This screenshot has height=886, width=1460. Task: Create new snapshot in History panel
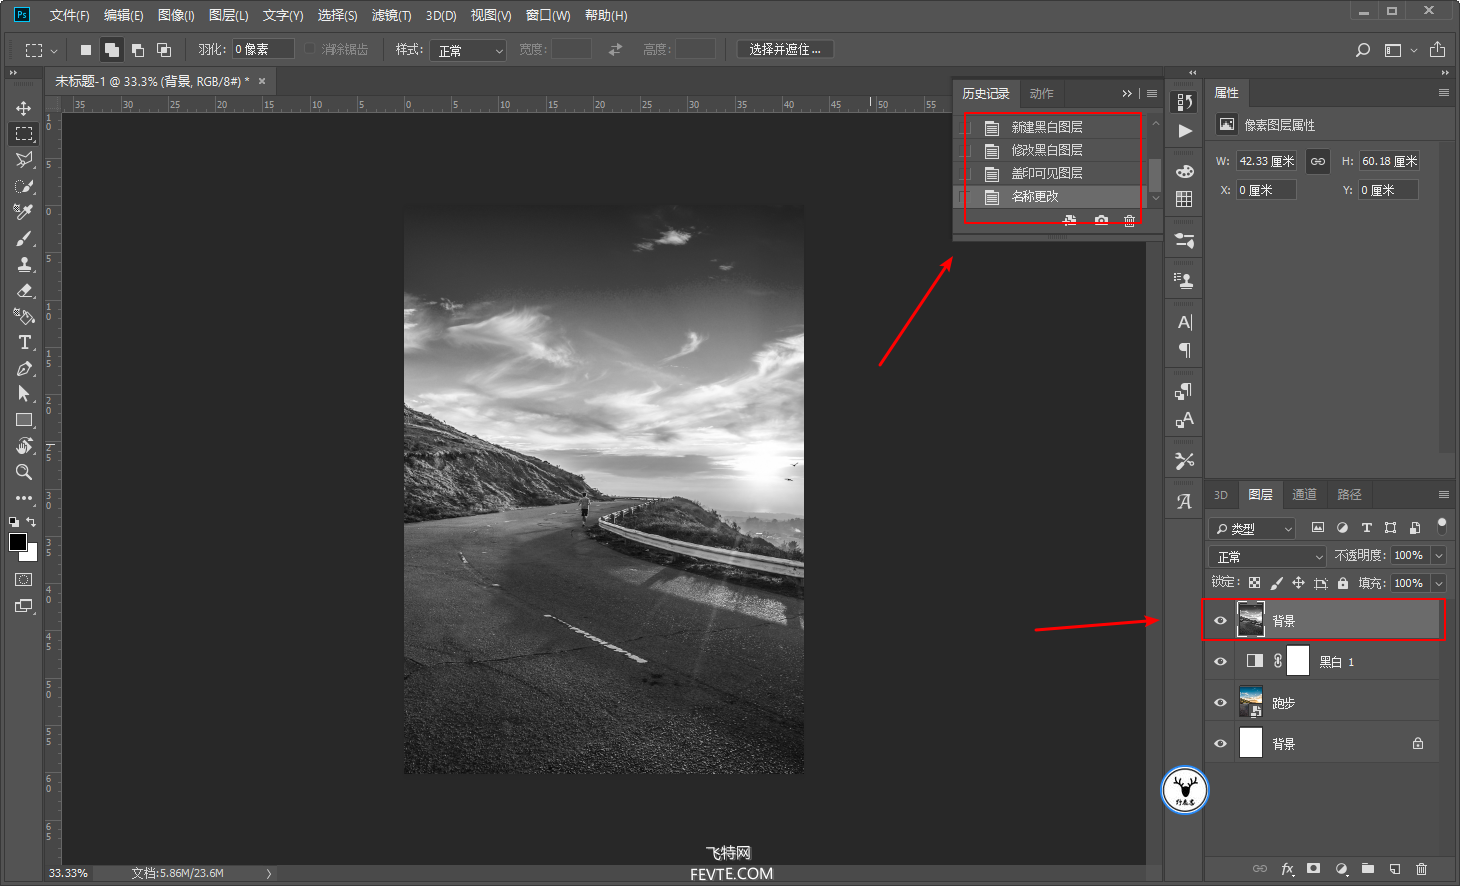click(1101, 220)
